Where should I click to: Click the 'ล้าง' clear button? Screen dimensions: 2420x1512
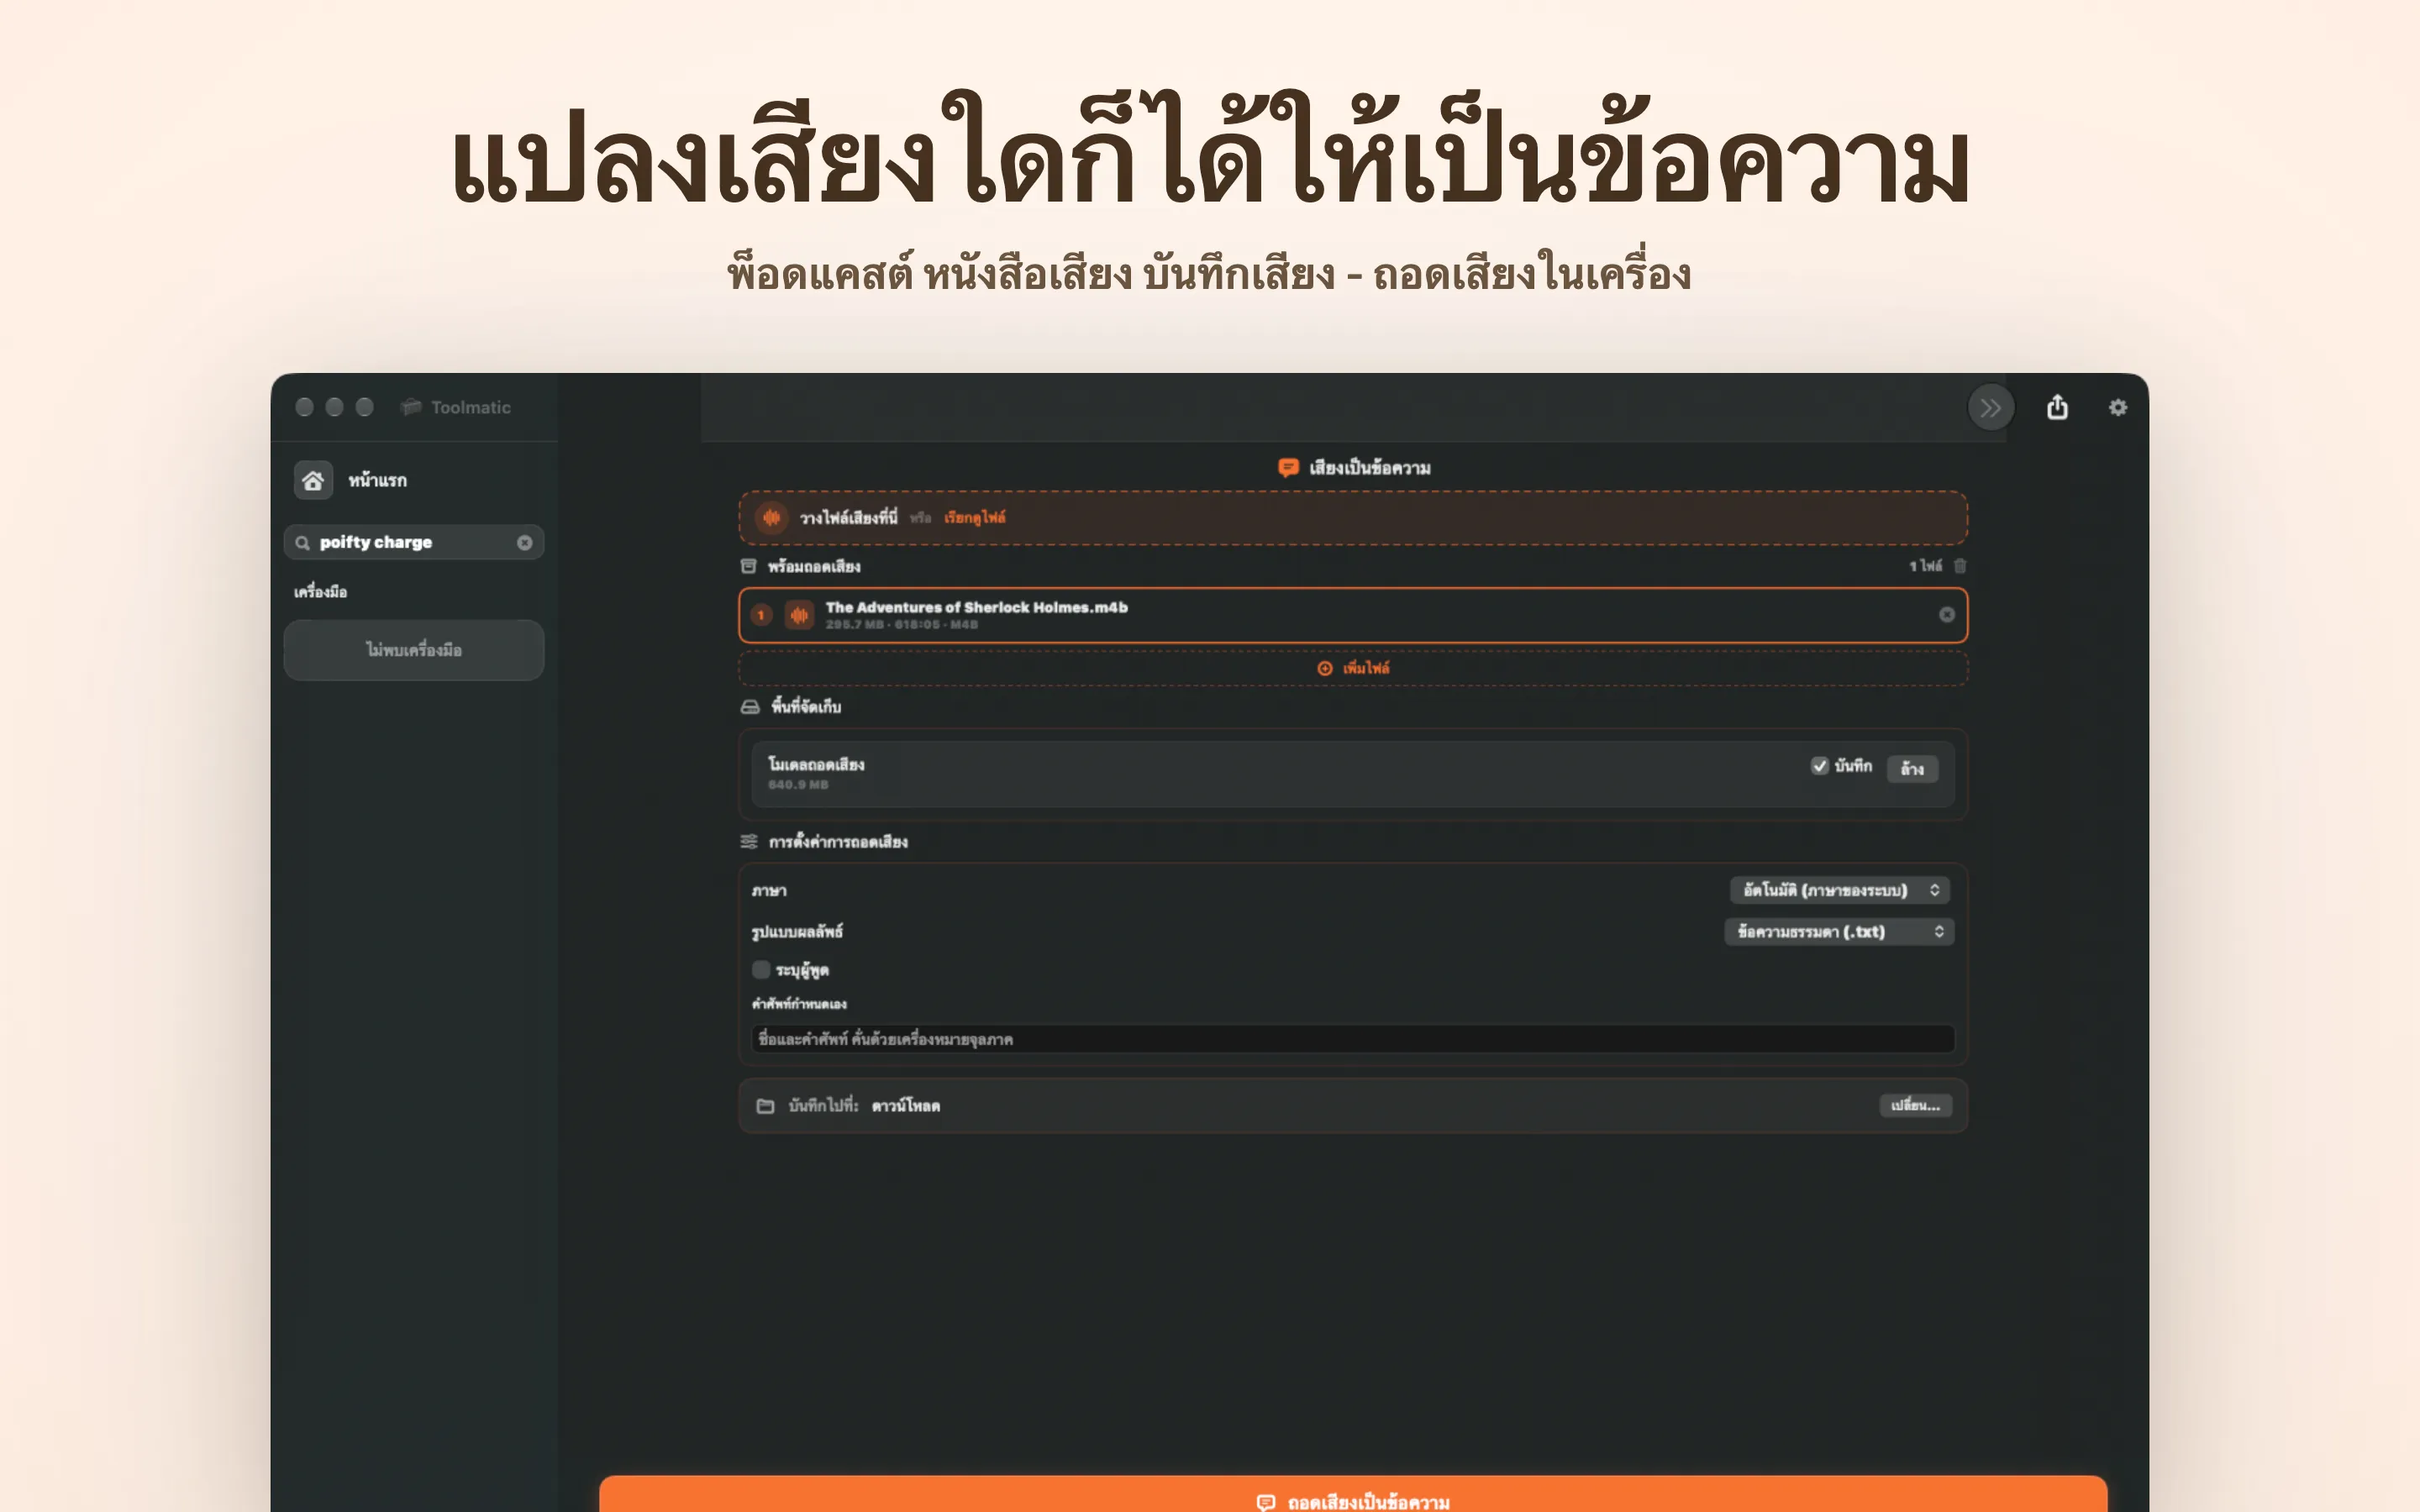click(1912, 768)
